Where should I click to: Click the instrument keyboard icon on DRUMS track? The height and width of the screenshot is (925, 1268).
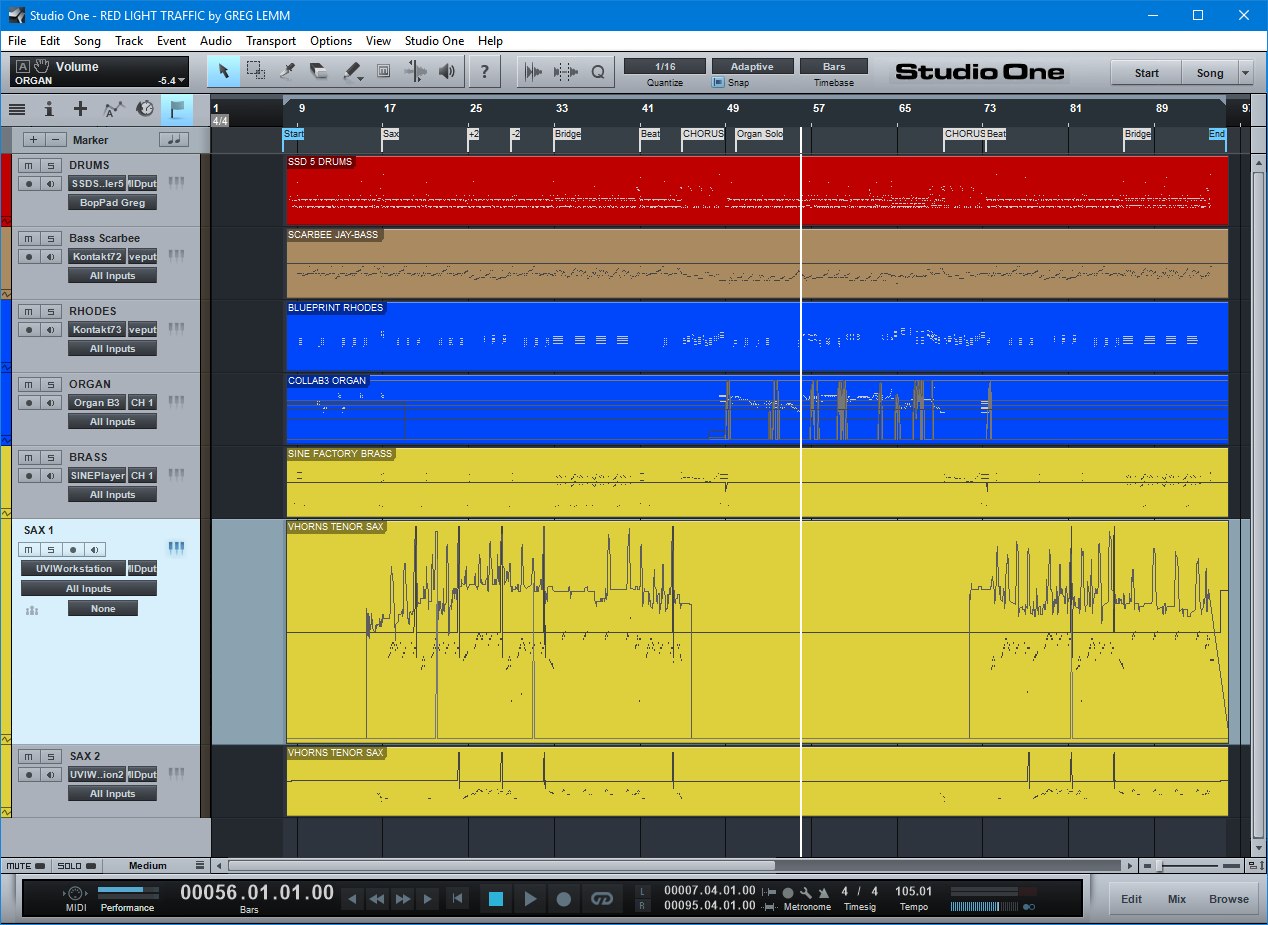click(x=177, y=182)
